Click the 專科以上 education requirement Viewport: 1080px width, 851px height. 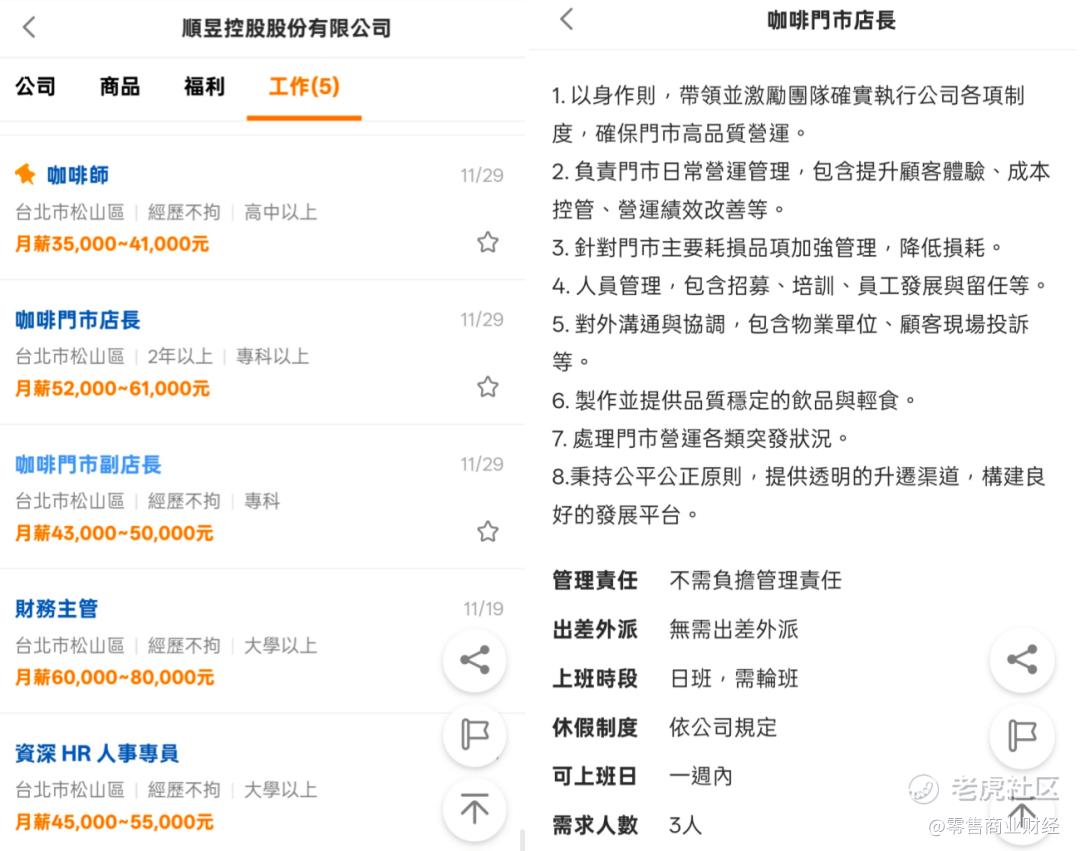click(273, 356)
